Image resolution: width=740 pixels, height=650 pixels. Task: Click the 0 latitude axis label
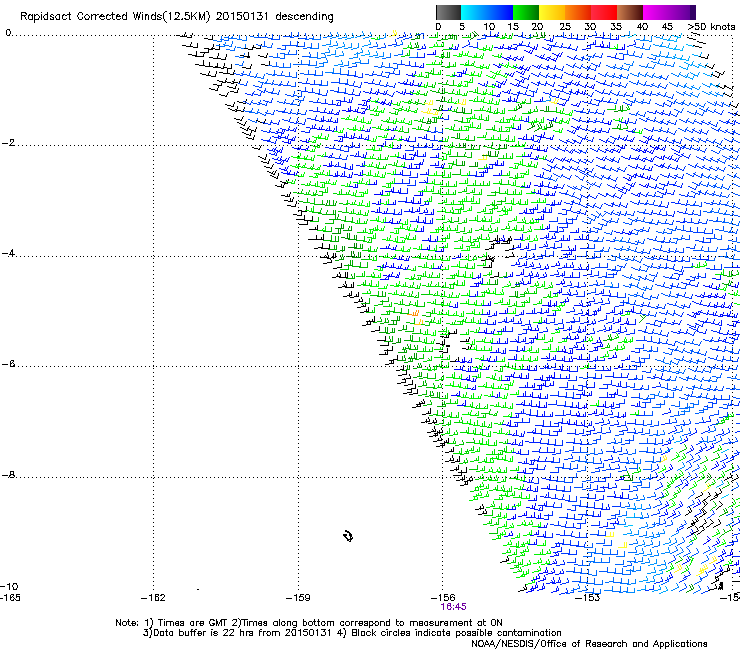(8, 33)
